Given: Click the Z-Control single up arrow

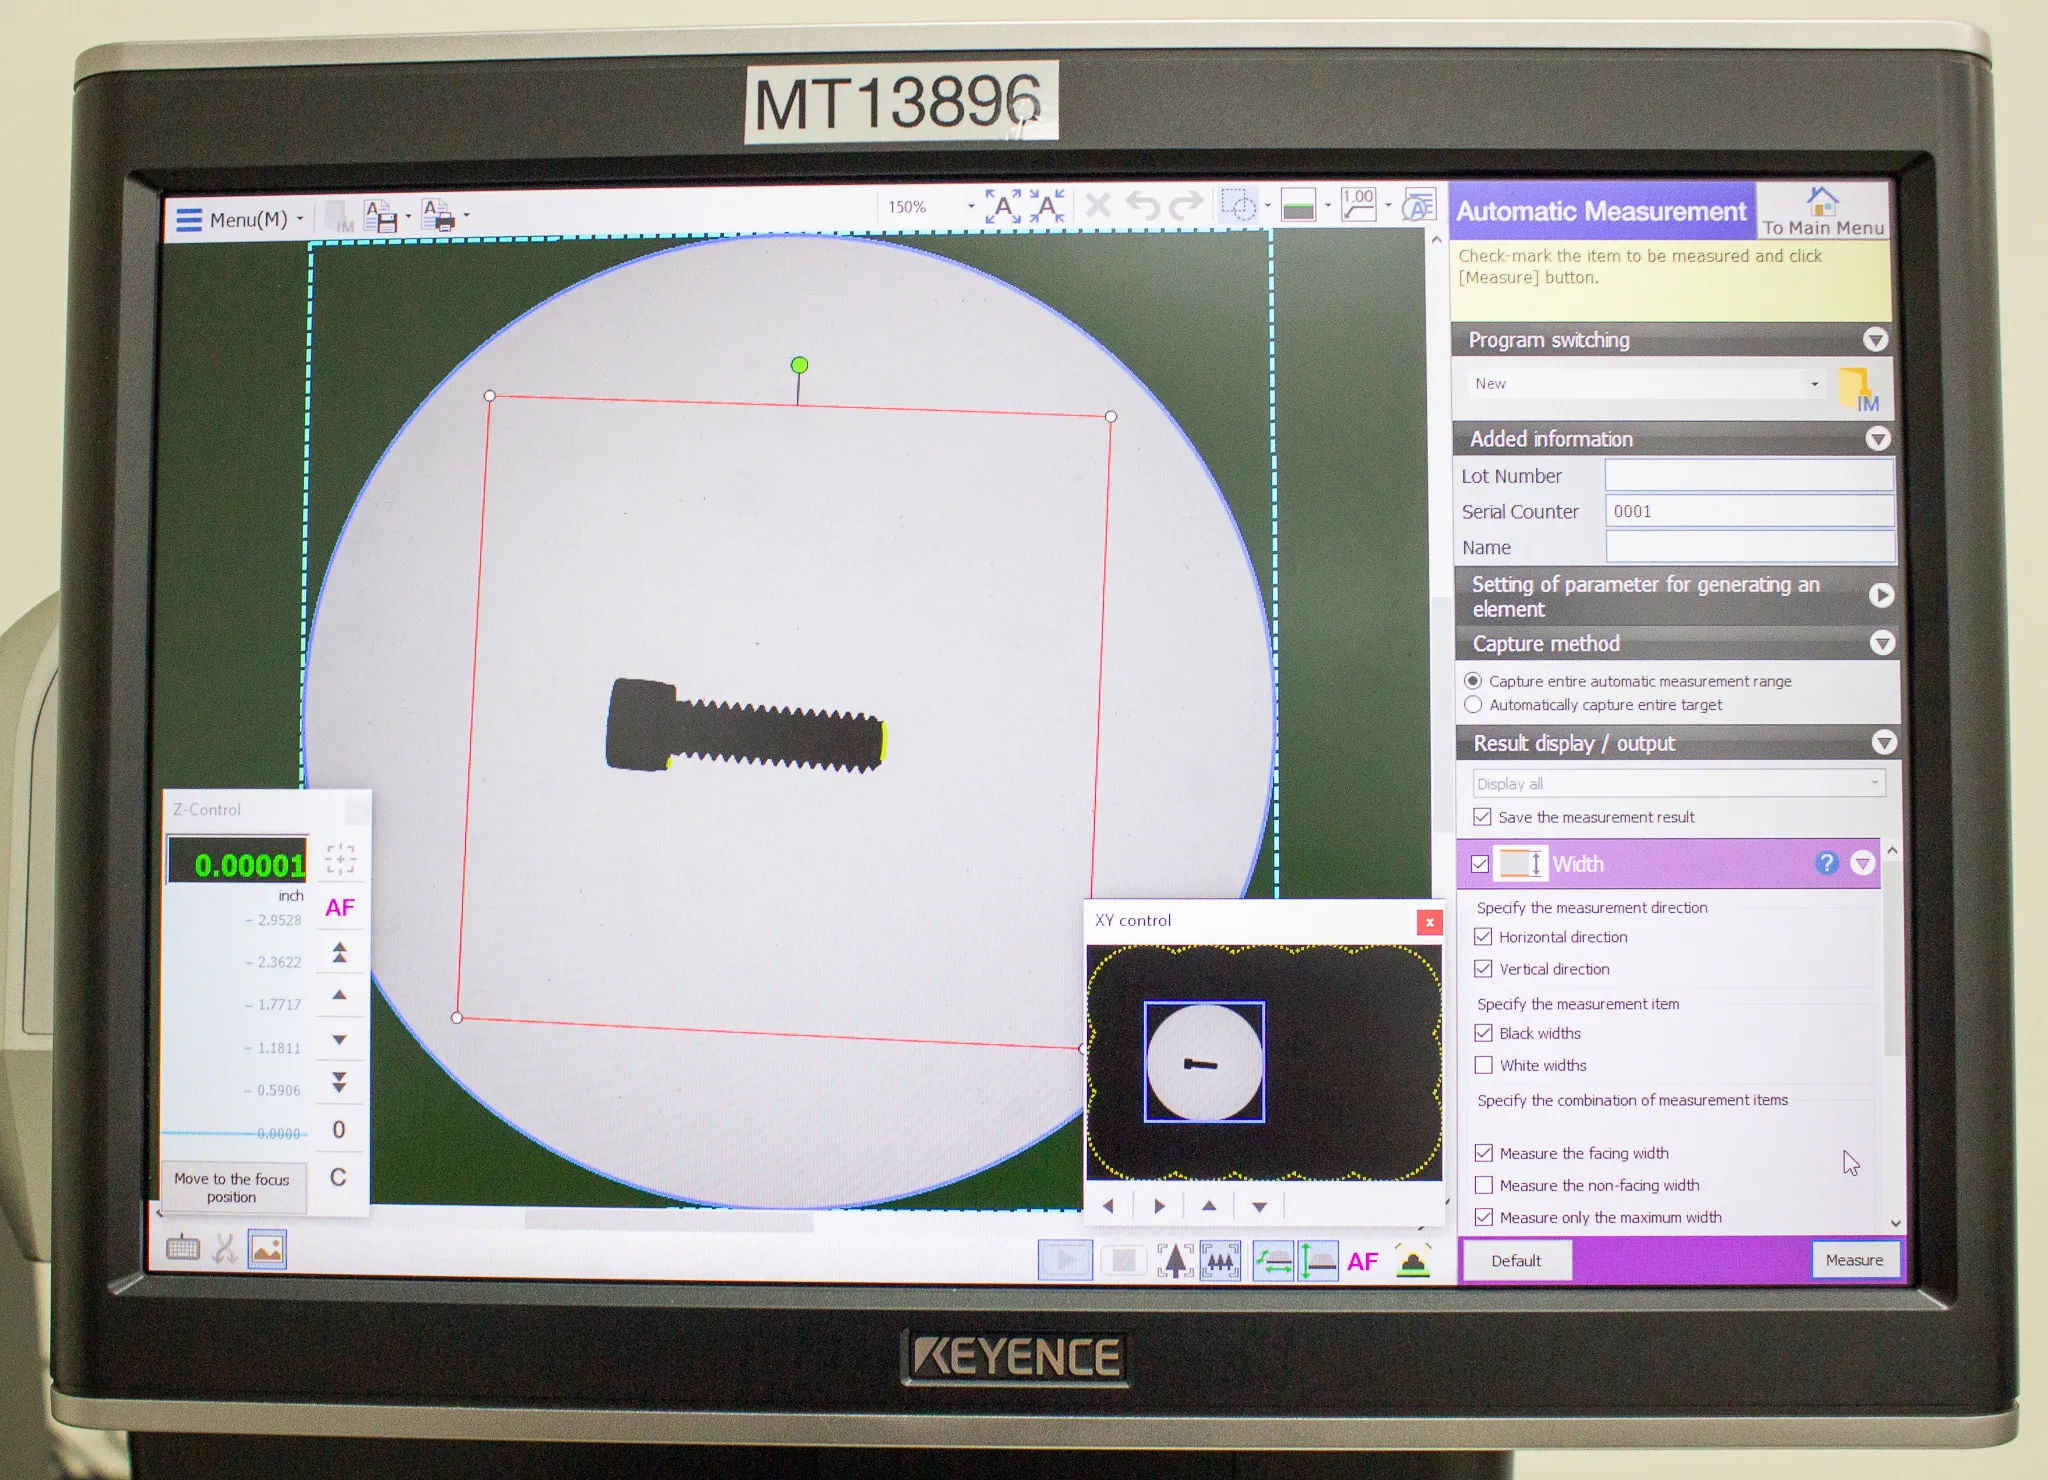Looking at the screenshot, I should point(339,996).
